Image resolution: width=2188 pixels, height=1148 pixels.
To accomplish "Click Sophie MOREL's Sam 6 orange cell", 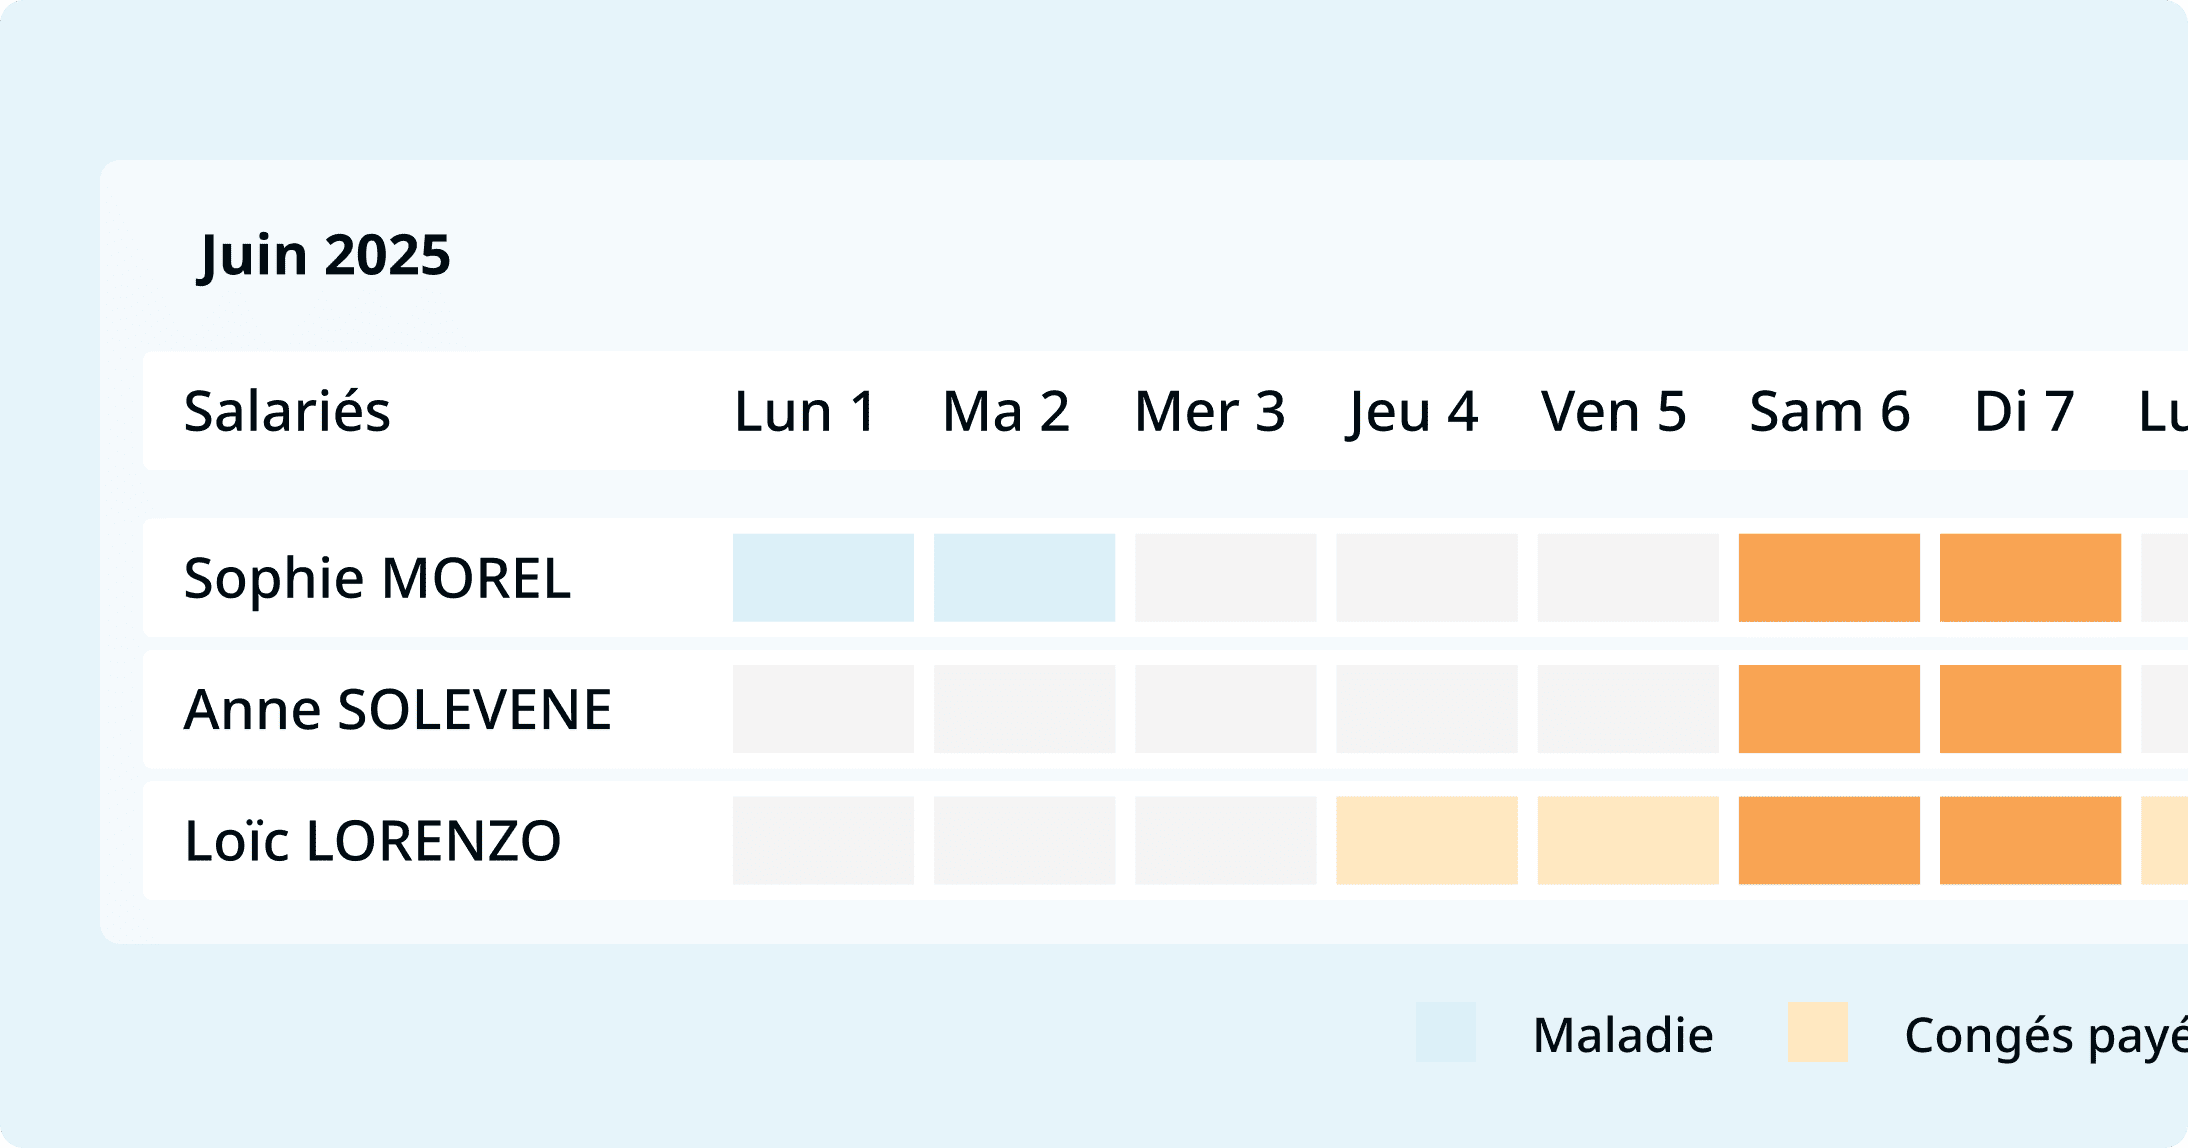I will pyautogui.click(x=1829, y=578).
